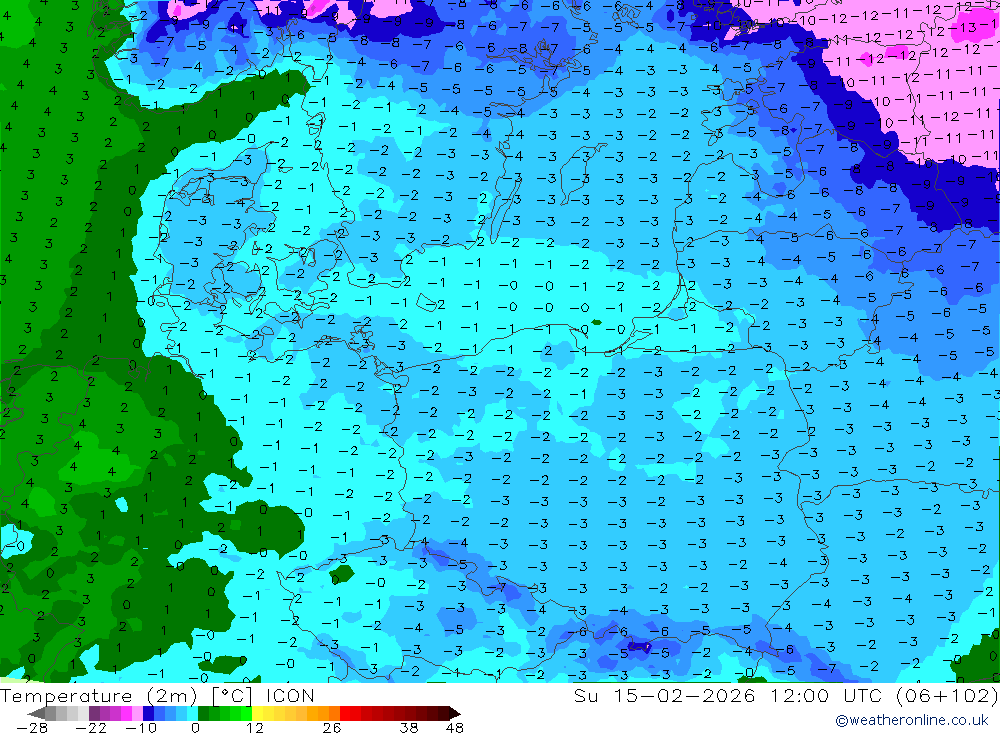Screen dimensions: 1000x733
Task: Click the "48" legend scale label
Action: point(455,728)
